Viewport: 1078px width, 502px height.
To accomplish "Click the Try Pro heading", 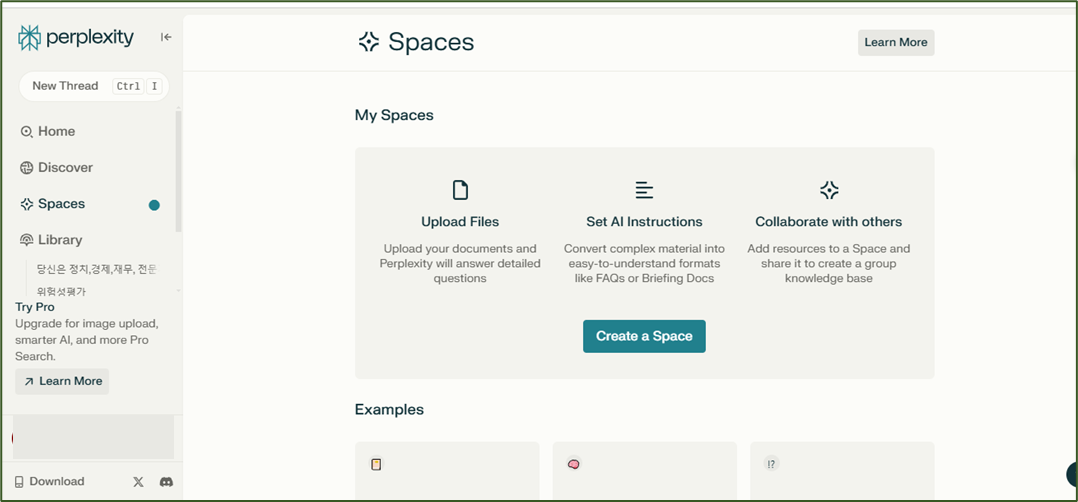I will point(35,307).
